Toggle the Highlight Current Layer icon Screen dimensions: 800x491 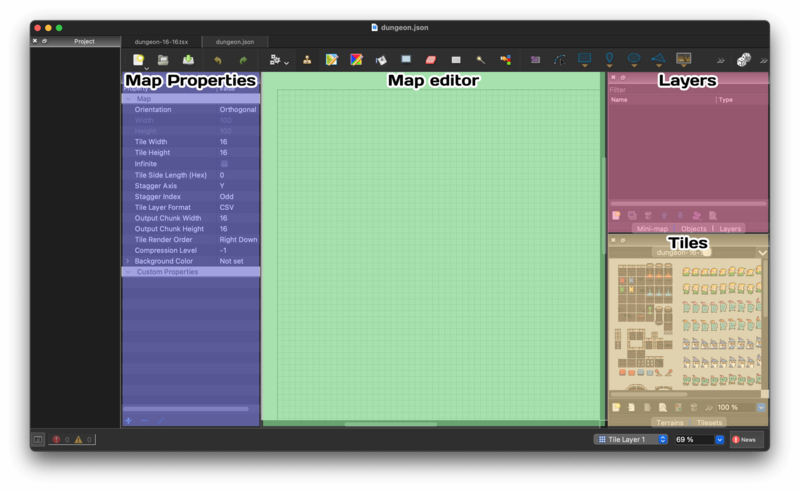coord(713,215)
